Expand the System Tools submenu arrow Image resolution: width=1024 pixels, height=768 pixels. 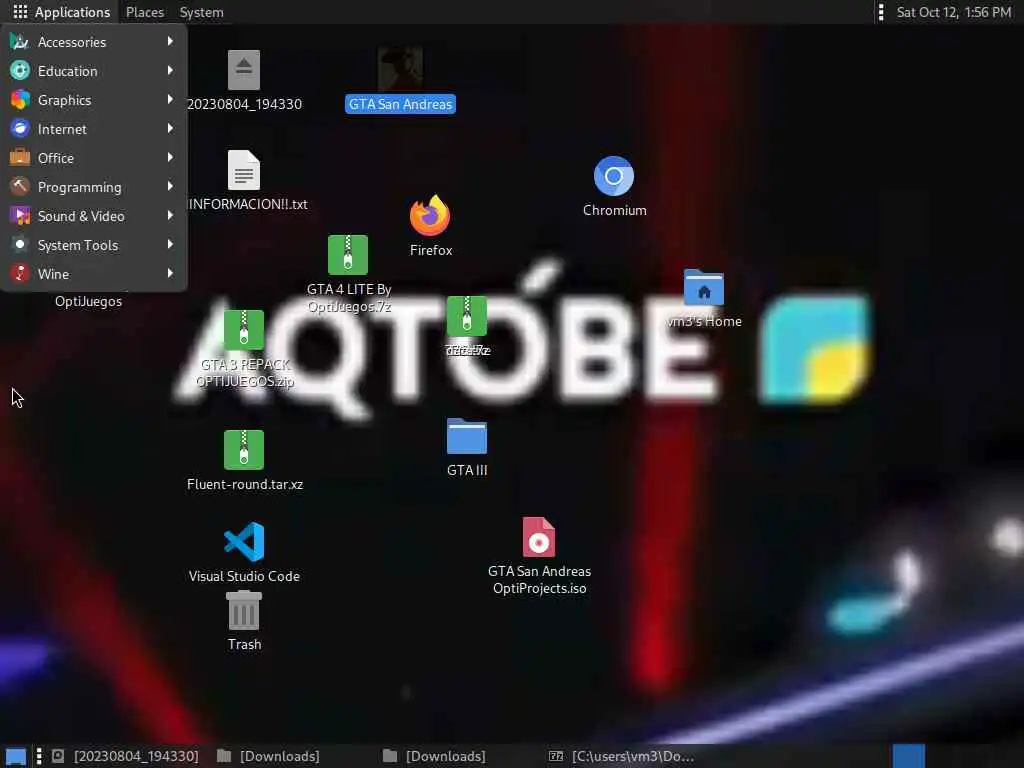[170, 244]
